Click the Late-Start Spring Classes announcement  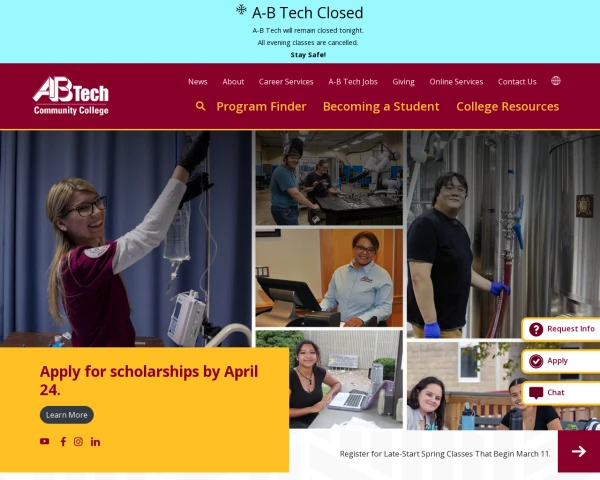click(x=445, y=454)
